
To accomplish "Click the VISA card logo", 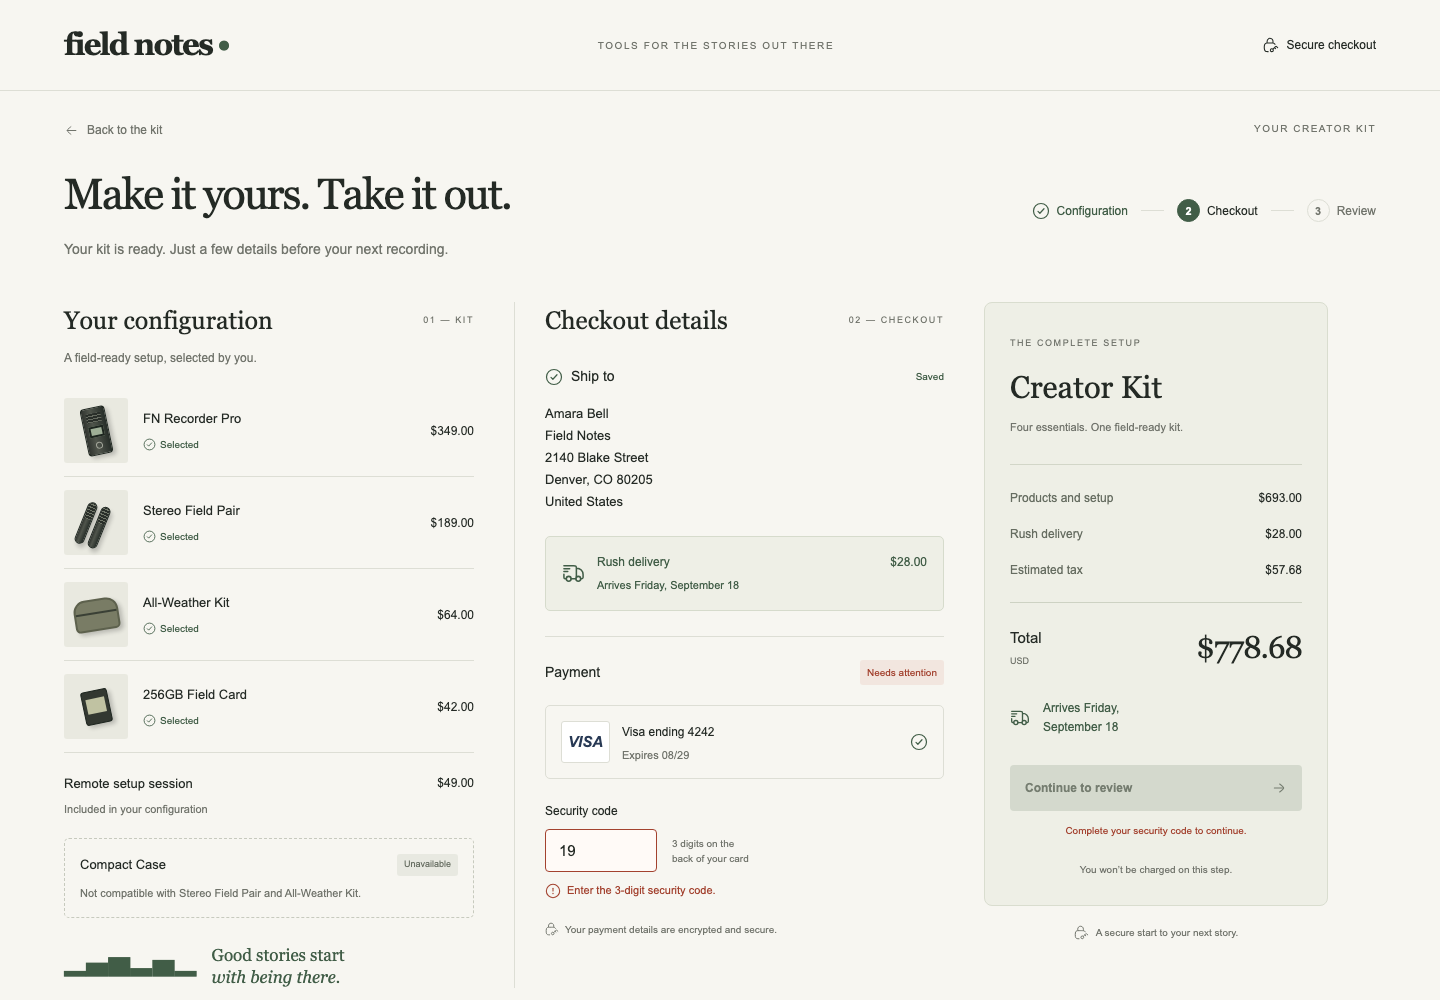I will (x=586, y=742).
